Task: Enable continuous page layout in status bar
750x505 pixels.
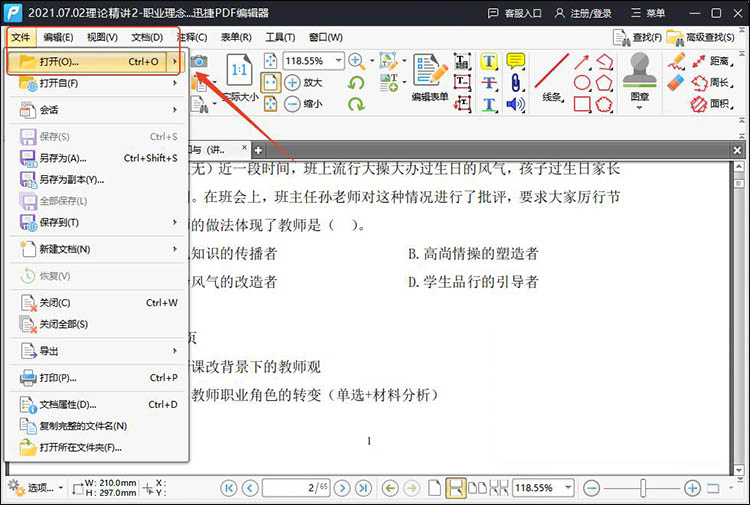Action: [455, 488]
